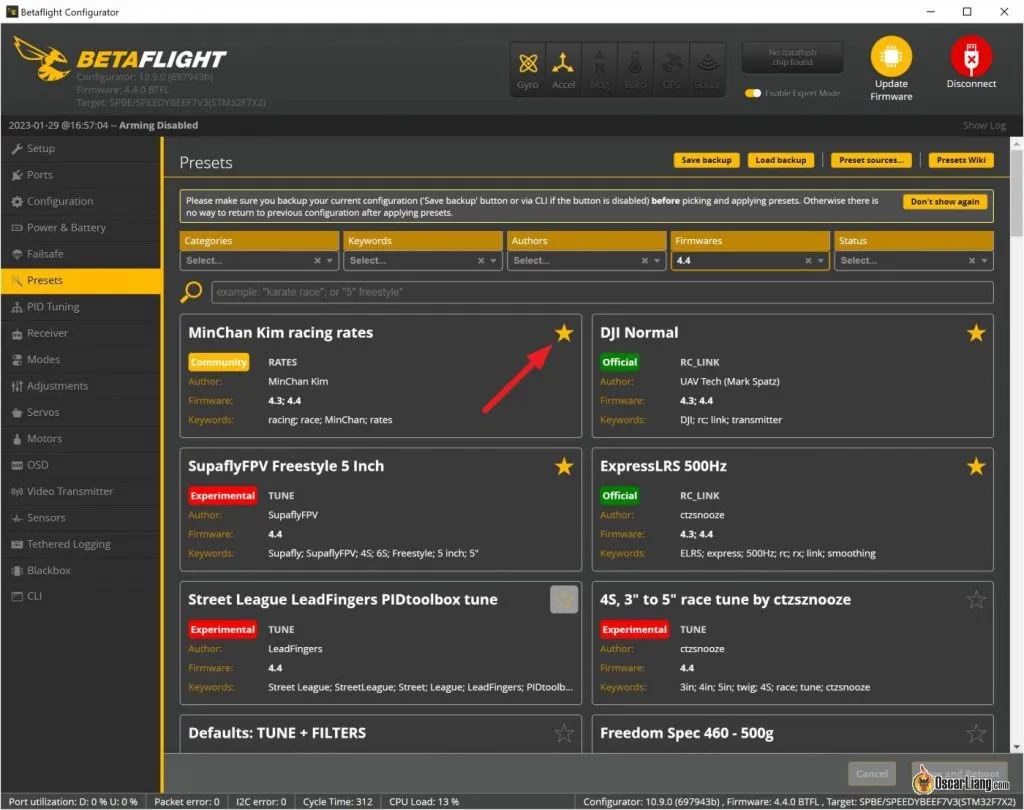Open the PID Tuning tab
Viewport: 1024px width, 810px height.
pyautogui.click(x=81, y=307)
